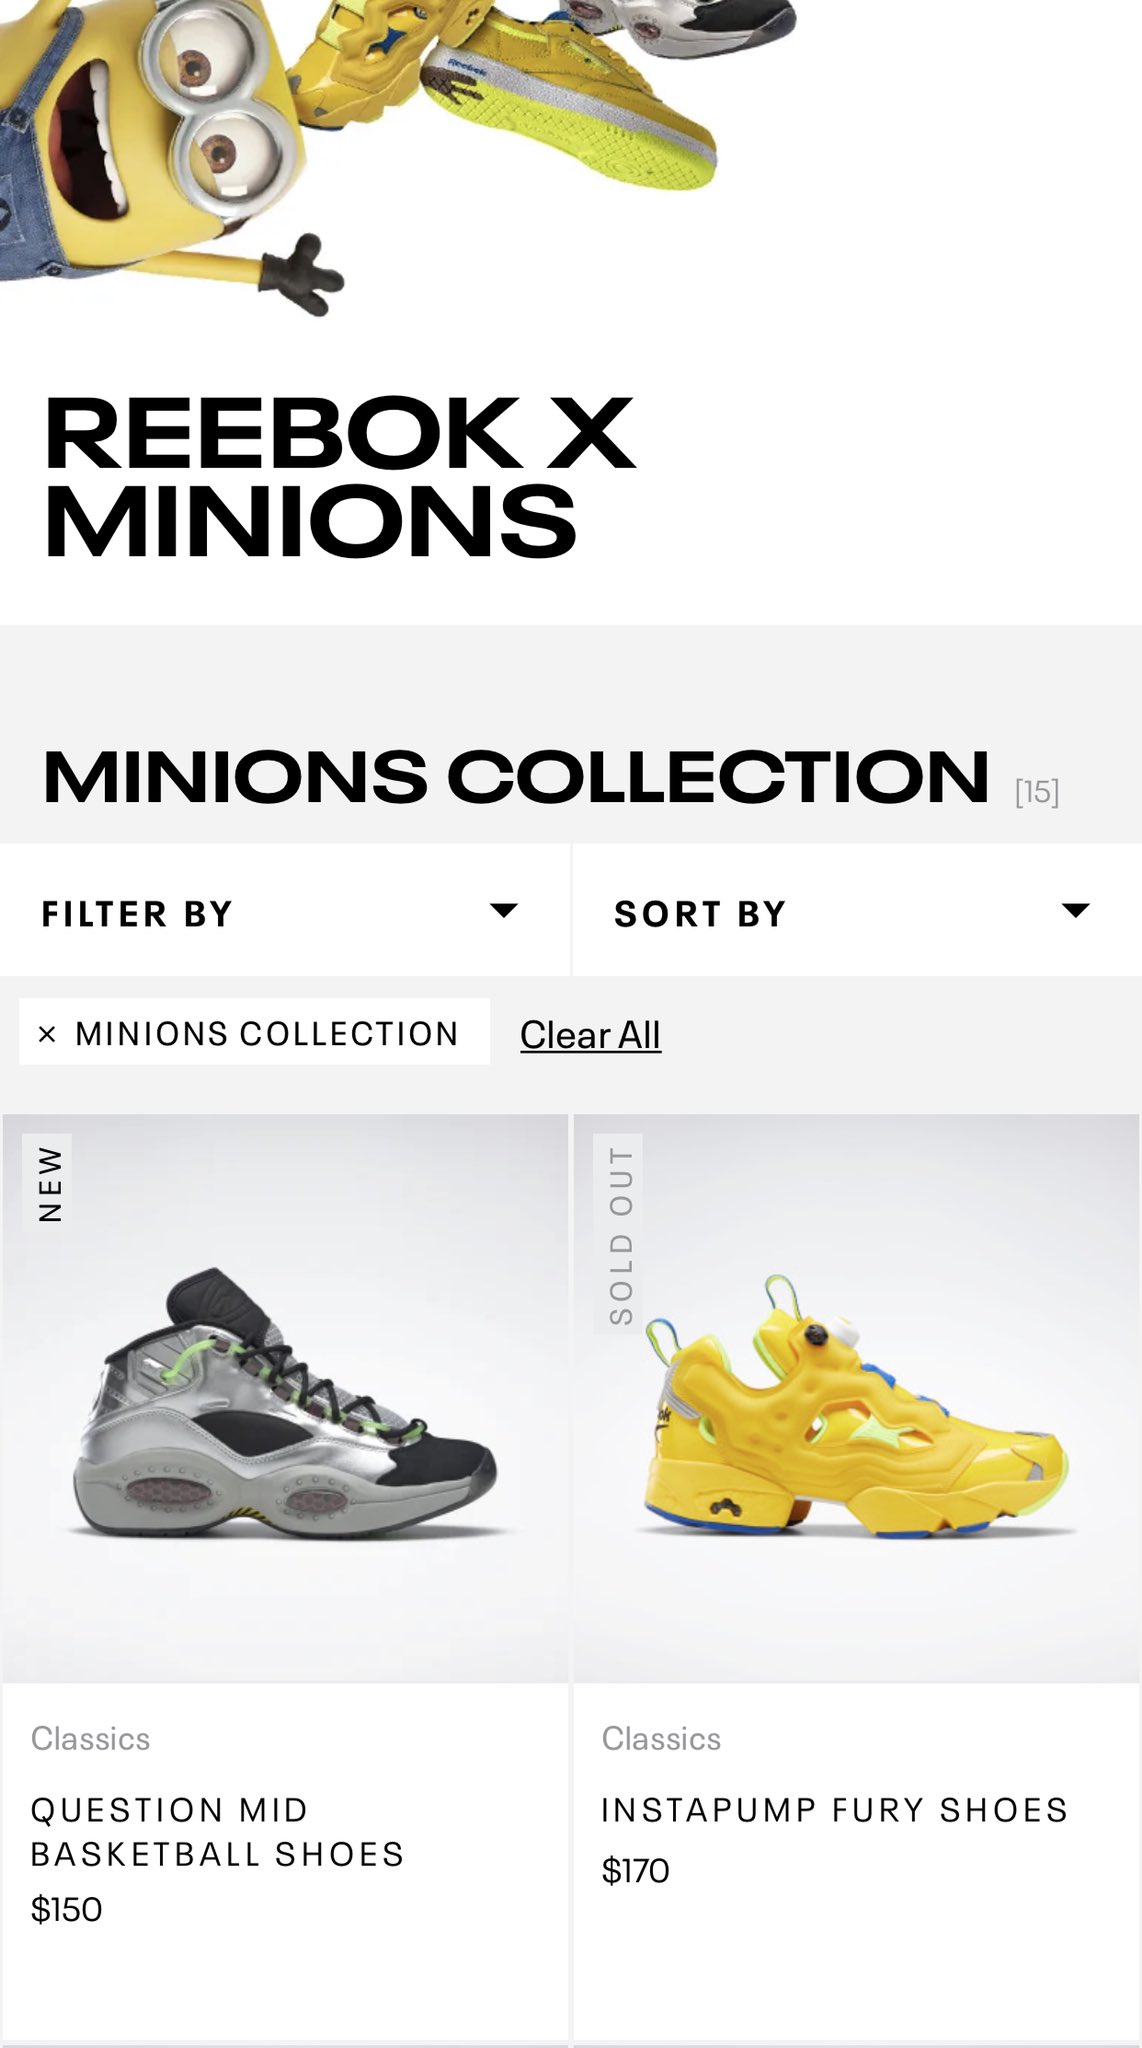Screen dimensions: 1142x2048
Task: Click the NEW badge on first product
Action: tap(47, 1182)
